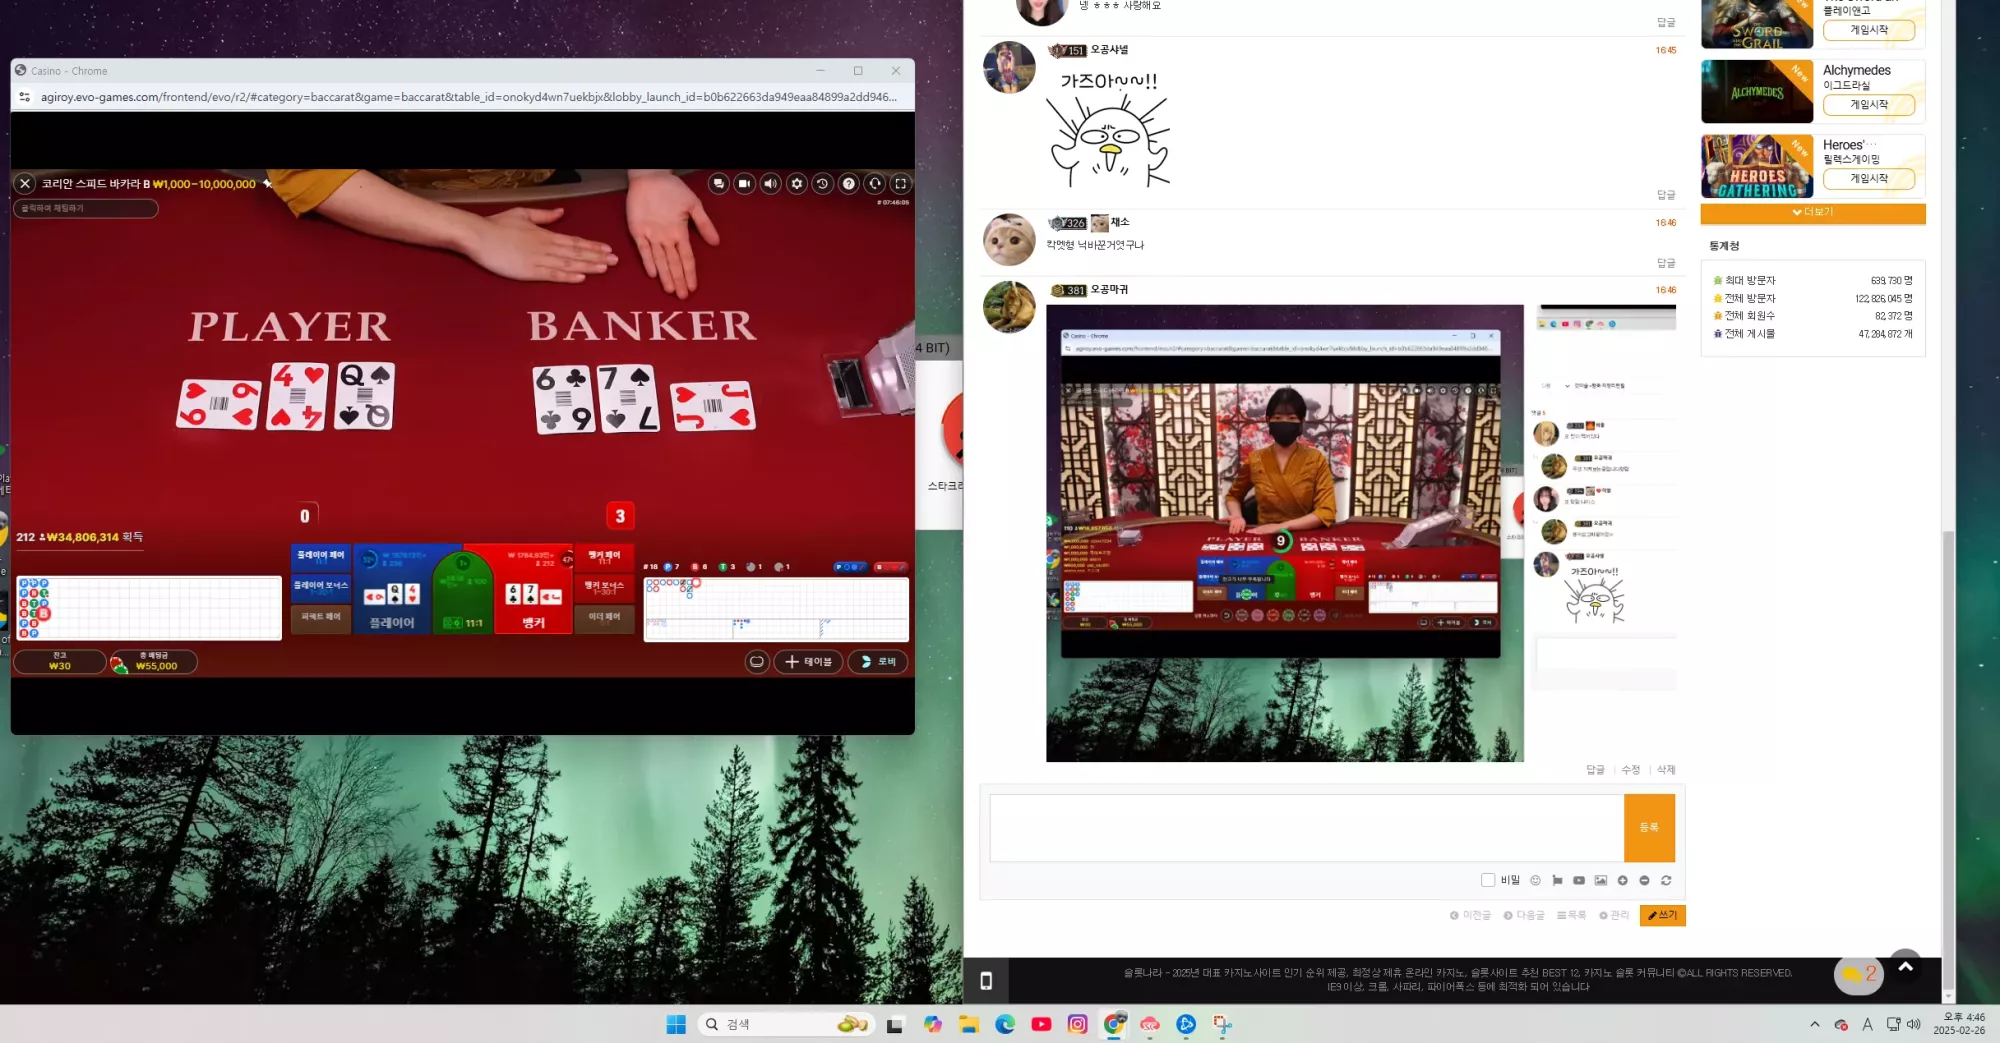Click the site info icon in Chrome address bar
The width and height of the screenshot is (2000, 1043).
coord(24,97)
